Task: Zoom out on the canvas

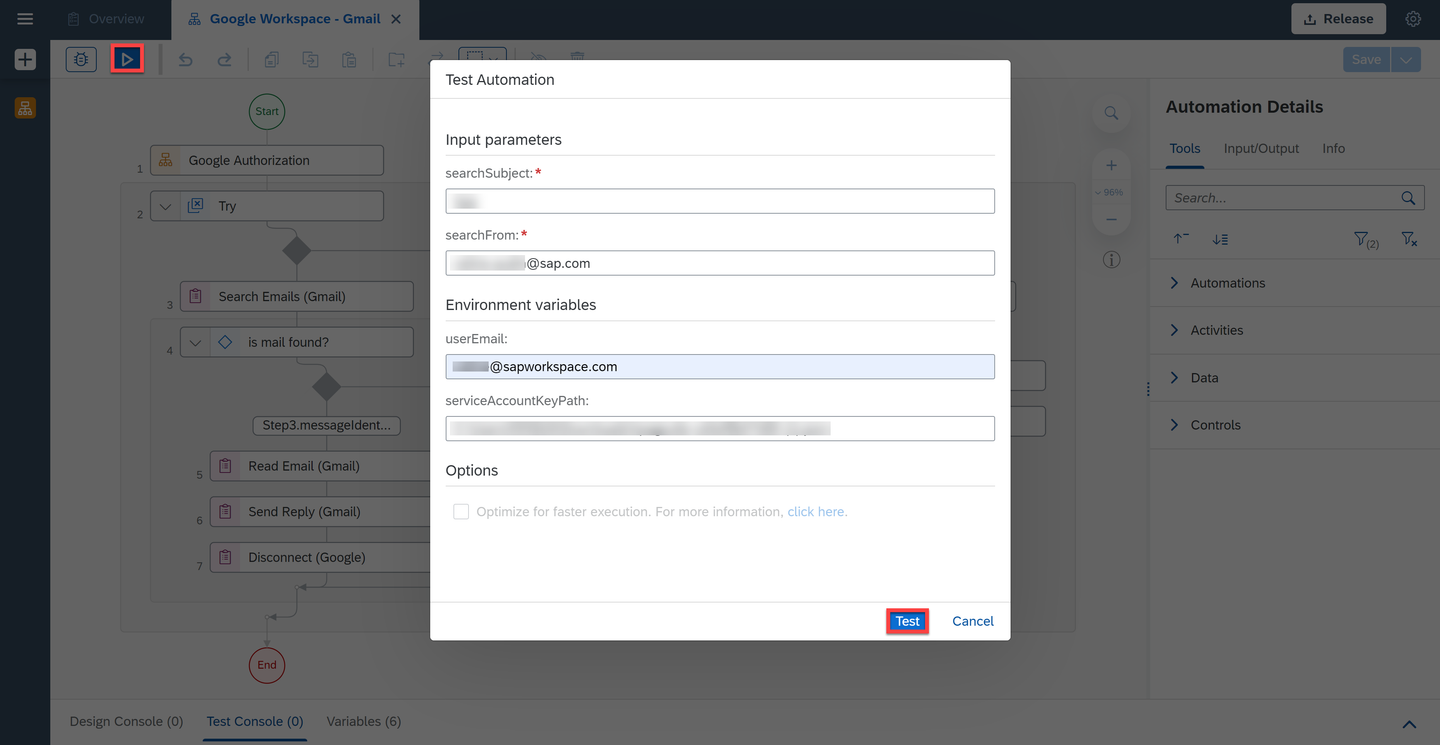Action: coord(1111,219)
